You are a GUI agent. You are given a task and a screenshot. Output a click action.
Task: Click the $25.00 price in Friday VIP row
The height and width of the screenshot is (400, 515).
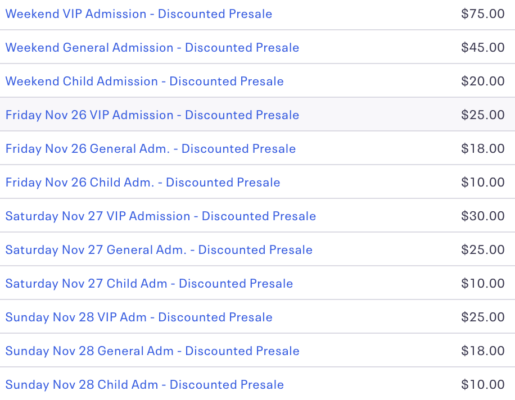click(483, 115)
